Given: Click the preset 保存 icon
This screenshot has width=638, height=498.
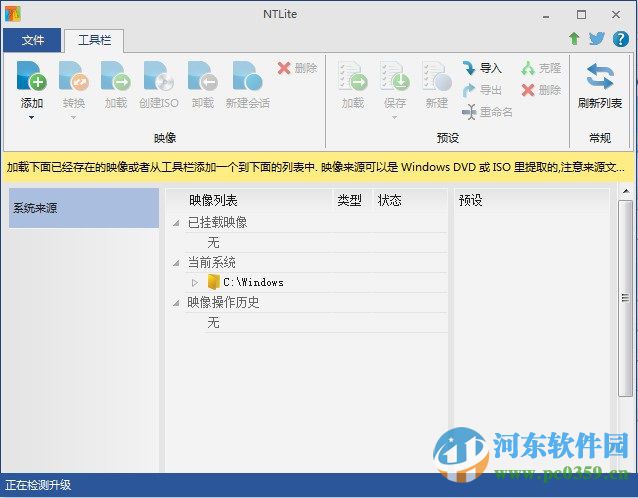Looking at the screenshot, I should click(395, 76).
